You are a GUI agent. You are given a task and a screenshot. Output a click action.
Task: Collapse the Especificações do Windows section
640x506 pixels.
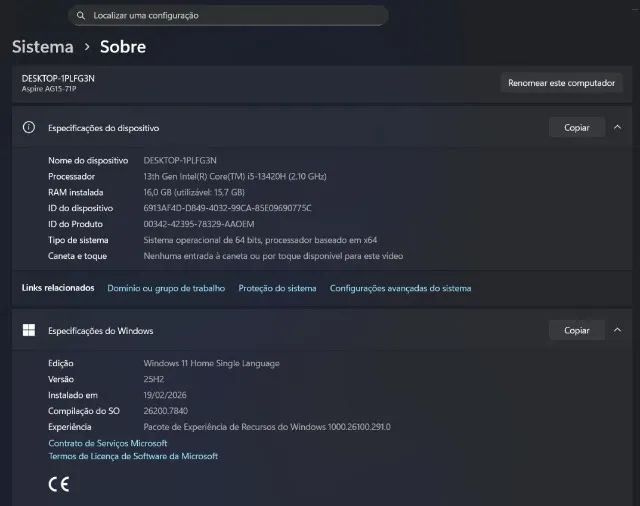[x=617, y=330]
